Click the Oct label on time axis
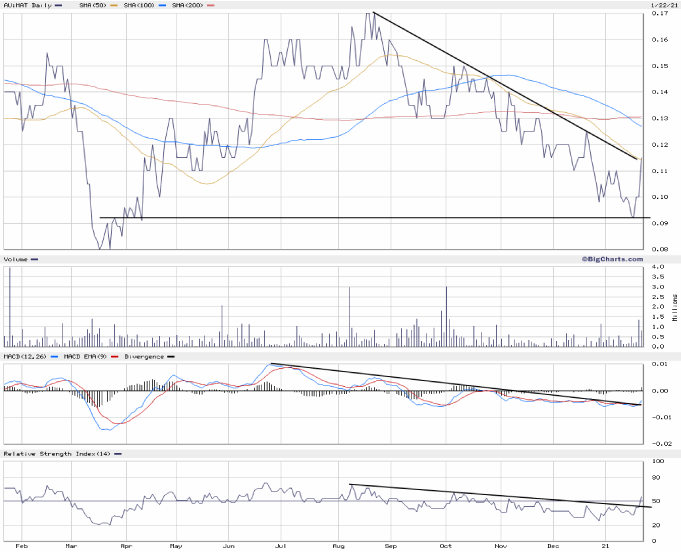Viewport: 681px width, 552px height. pyautogui.click(x=445, y=547)
